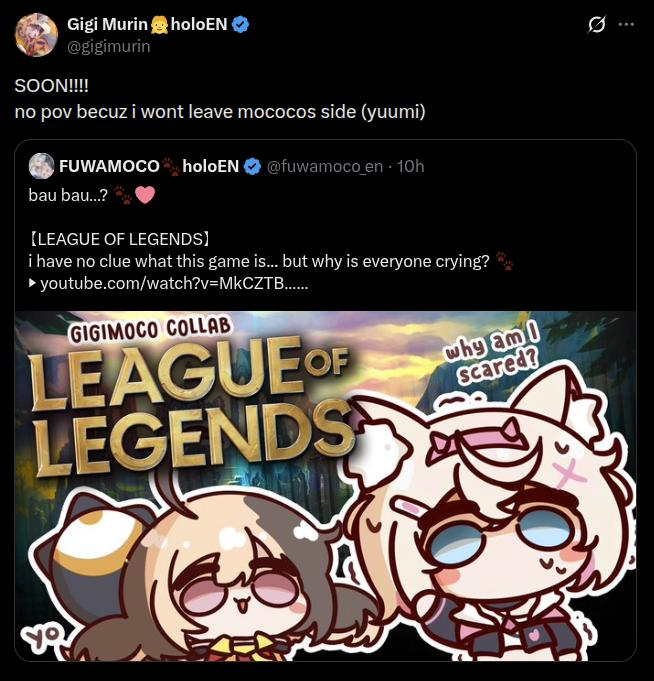The image size is (654, 681).
Task: Open FUWAMOCO's small profile avatar
Action: click(41, 166)
